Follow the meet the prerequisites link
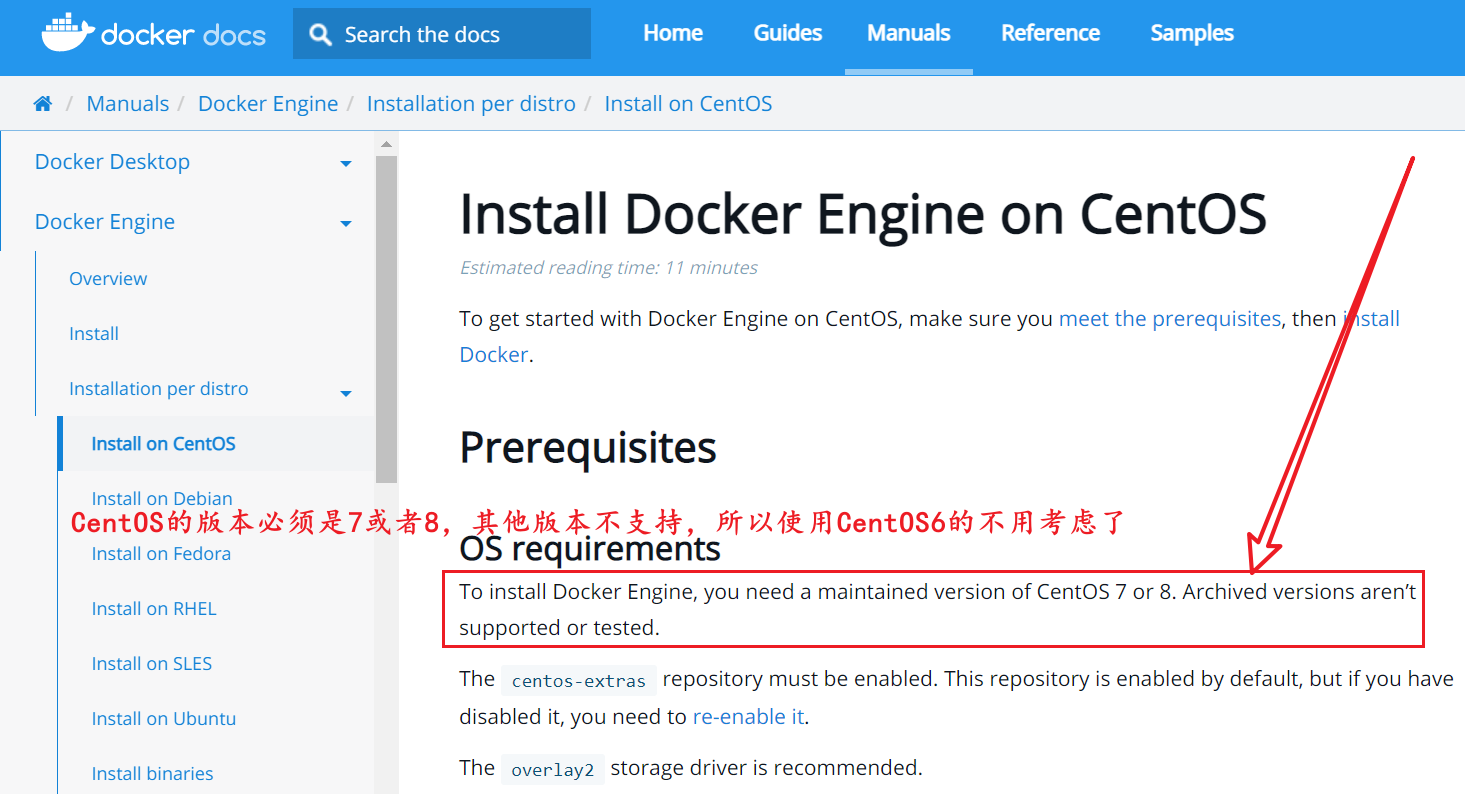 click(x=1170, y=319)
